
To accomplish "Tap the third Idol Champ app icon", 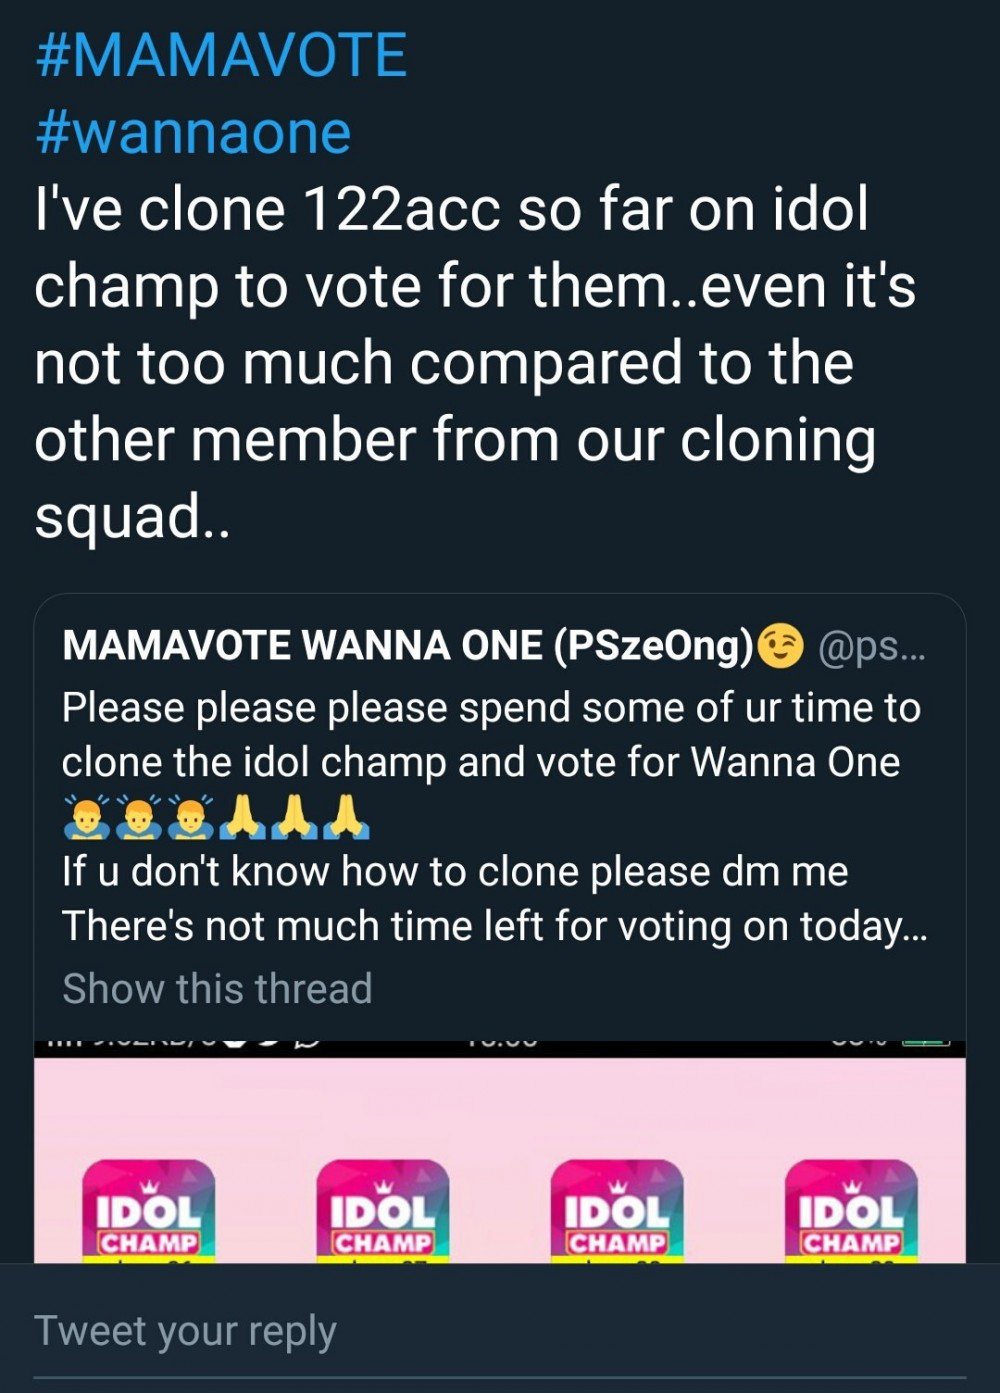I will [617, 1210].
